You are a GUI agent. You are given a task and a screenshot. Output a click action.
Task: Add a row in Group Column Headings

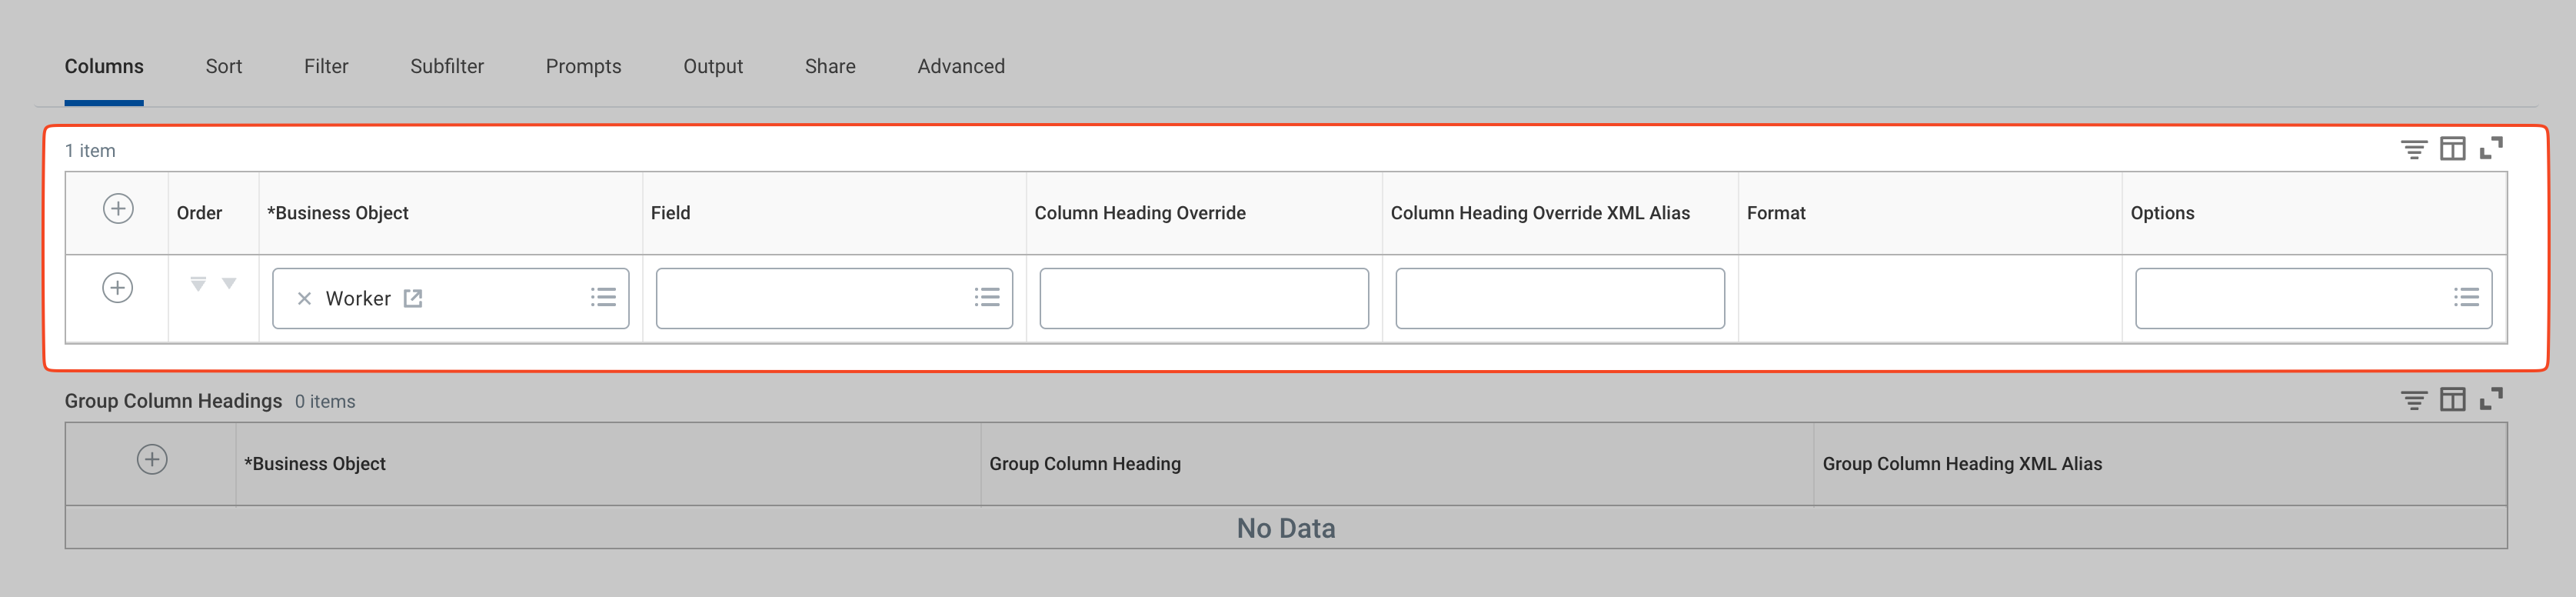[152, 460]
